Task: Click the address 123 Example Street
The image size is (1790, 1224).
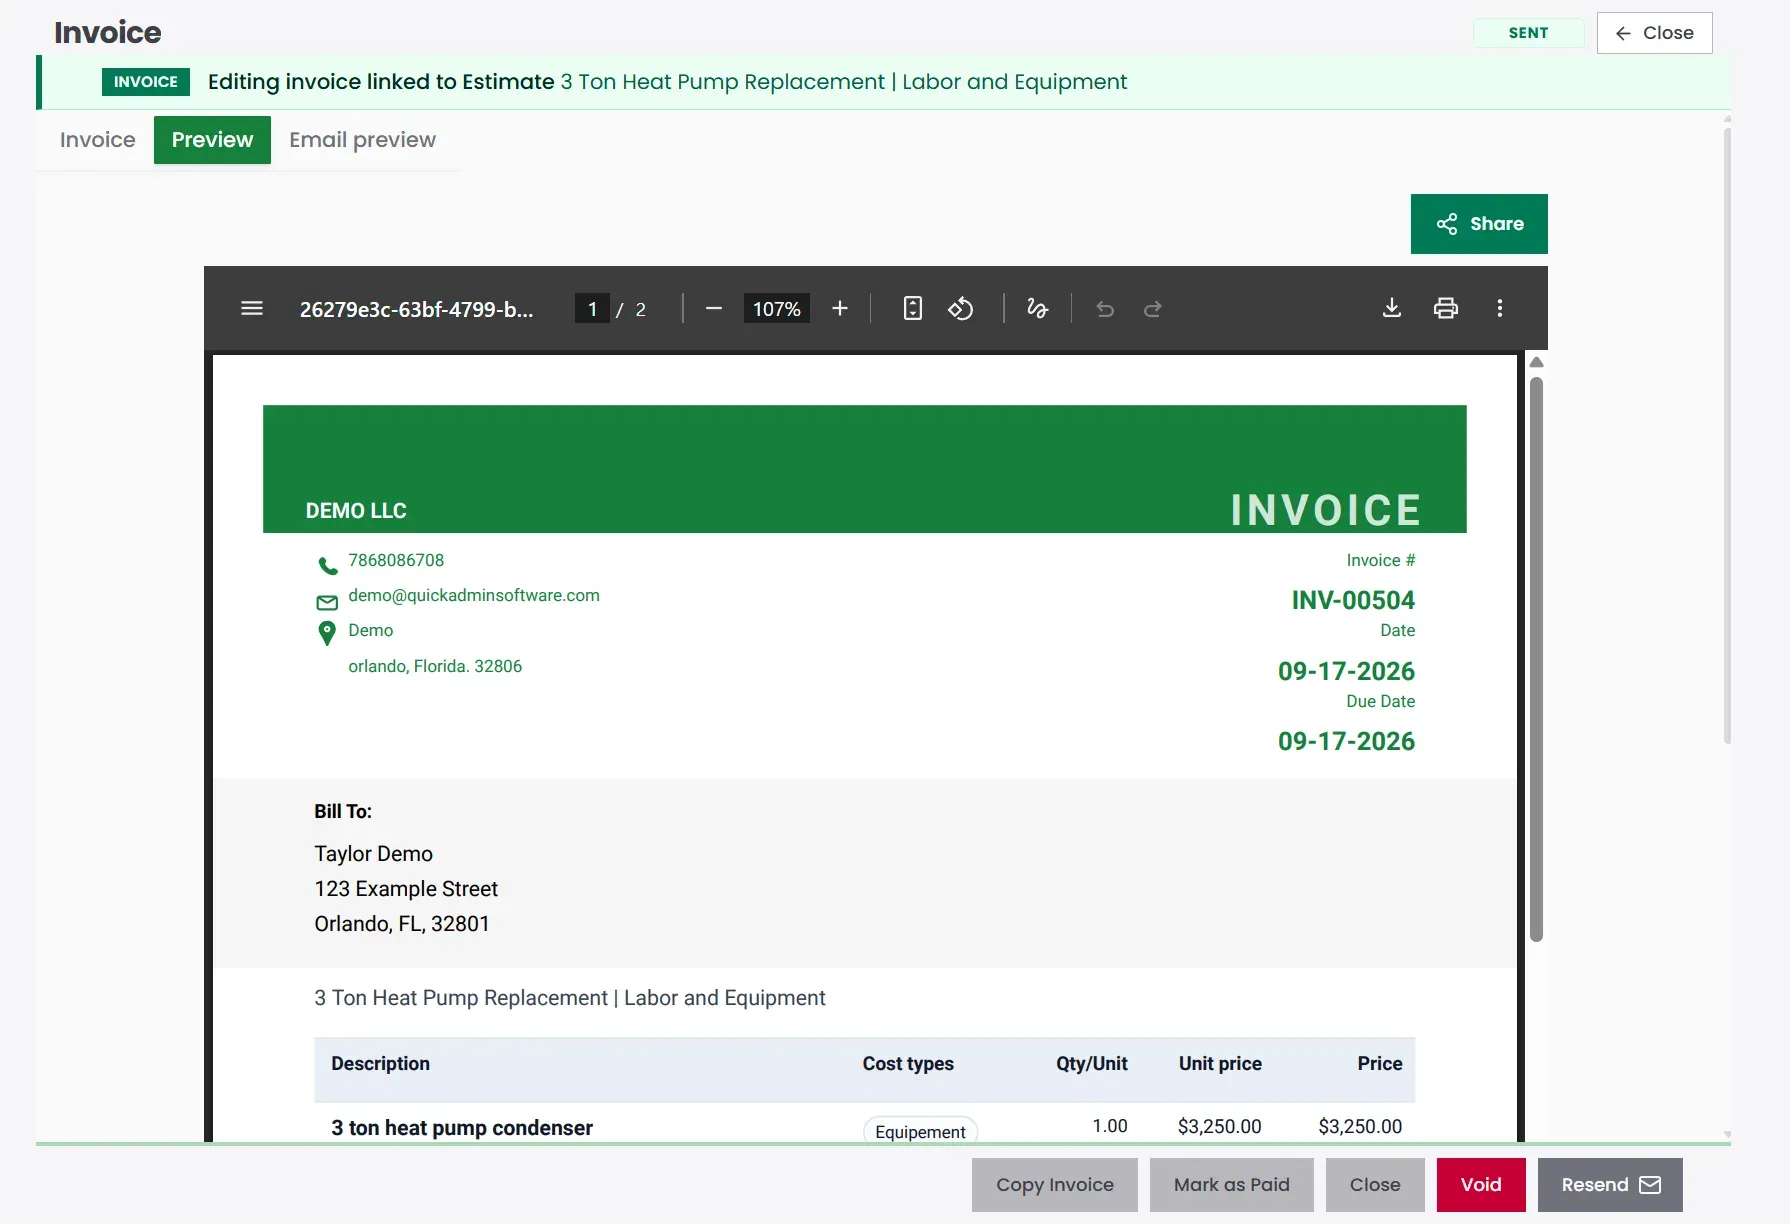Action: 406,889
